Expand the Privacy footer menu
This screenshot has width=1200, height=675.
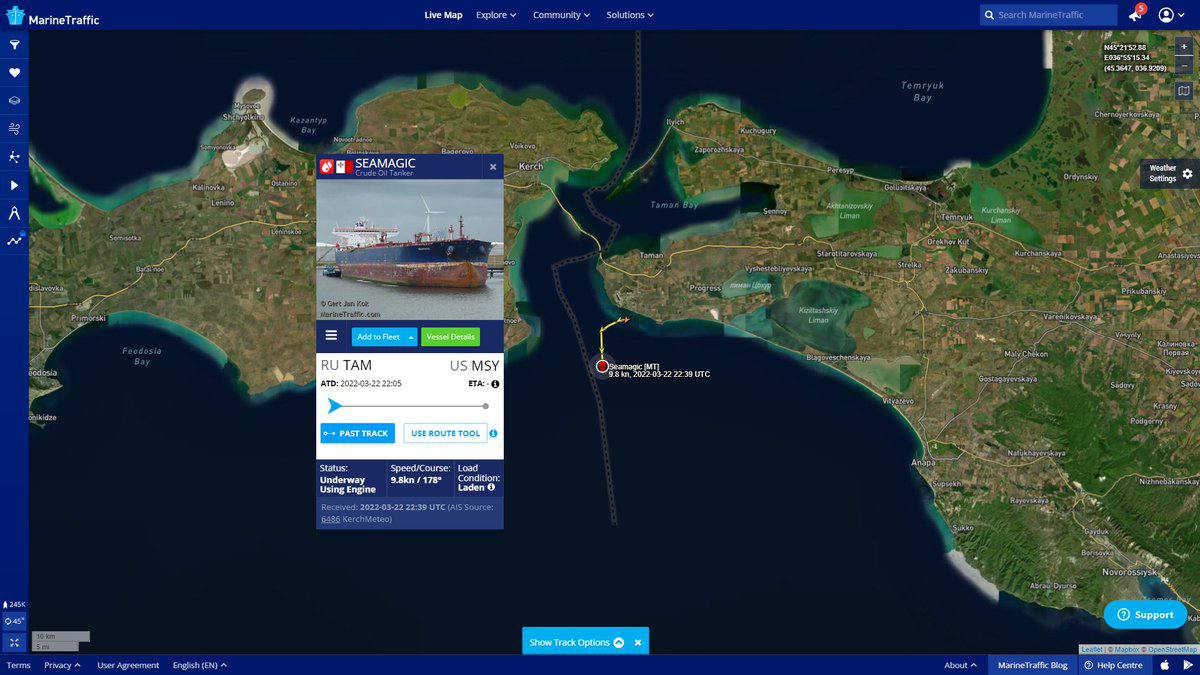point(62,665)
